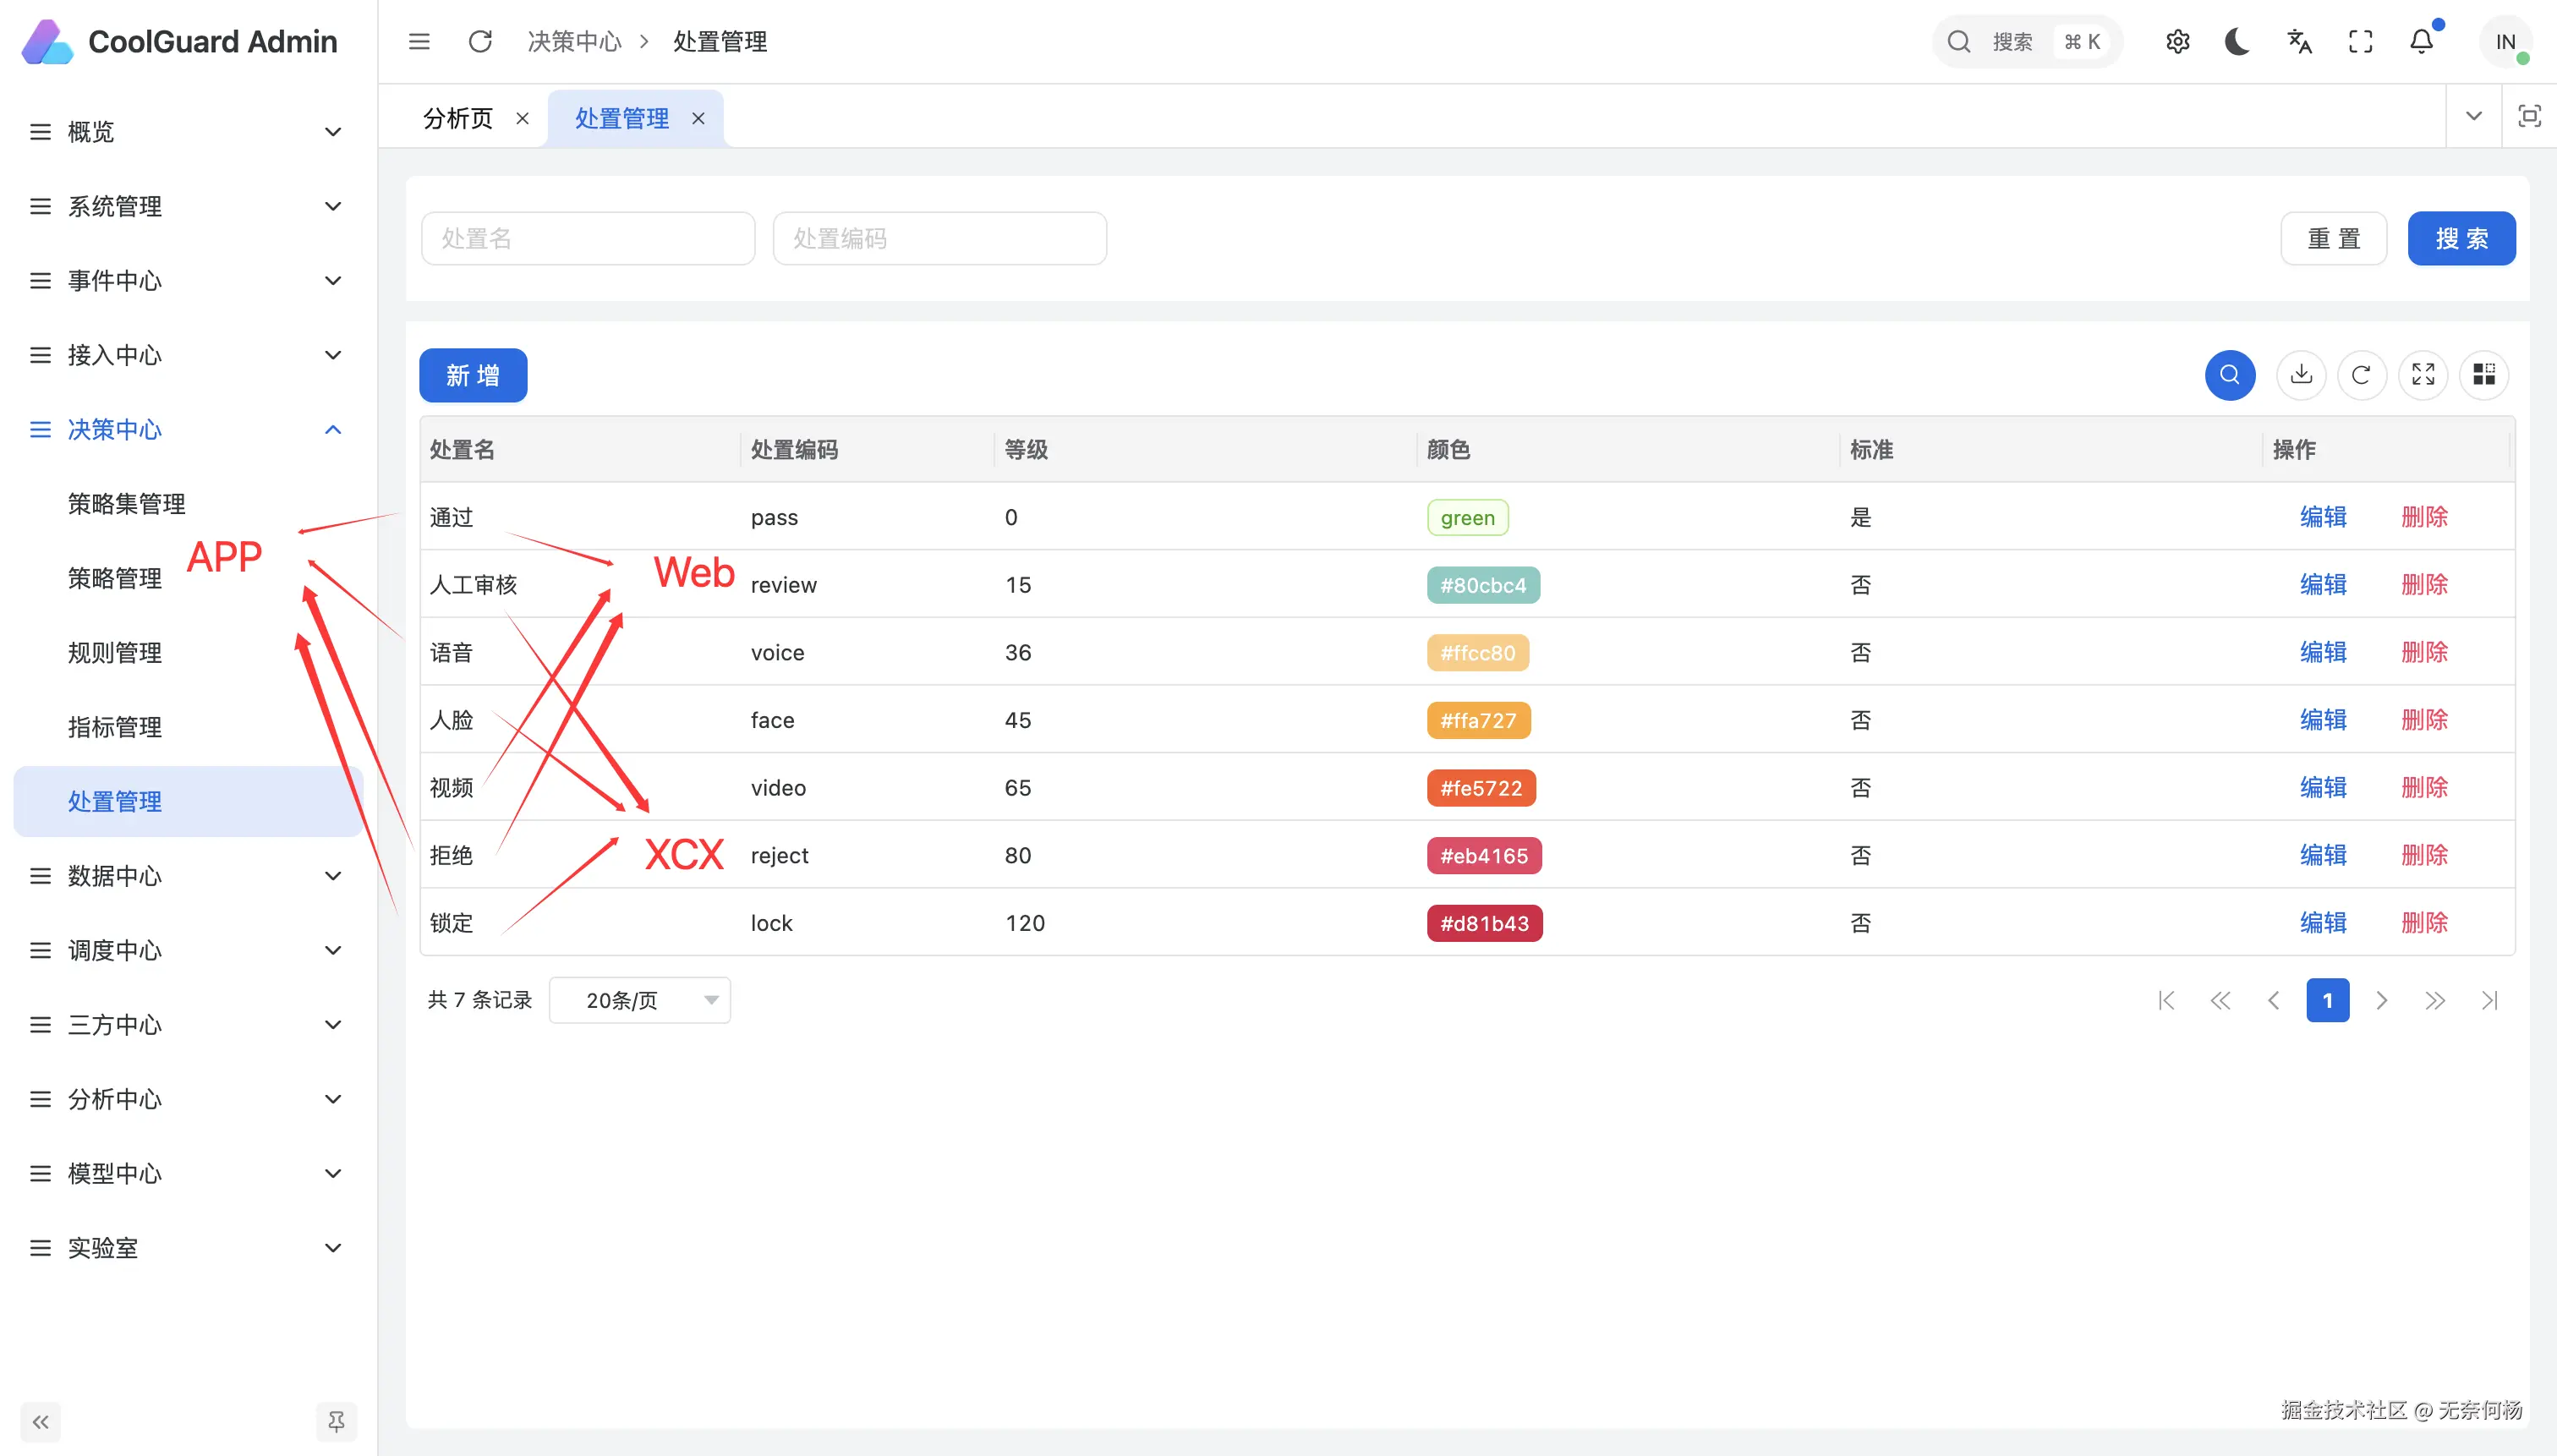Open the settings gear icon

pos(2177,41)
